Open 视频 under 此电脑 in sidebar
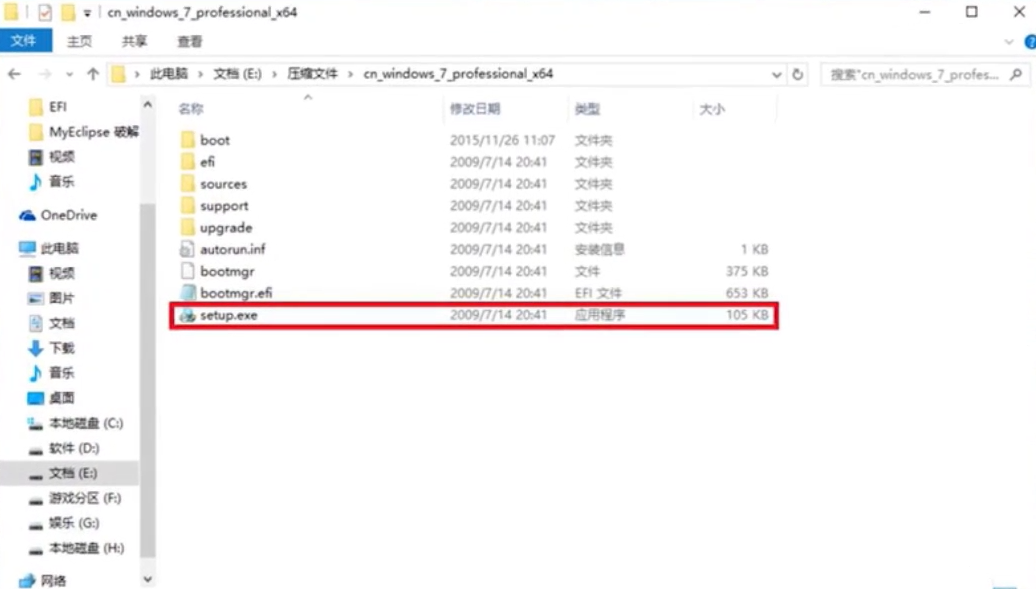1036x589 pixels. point(51,273)
